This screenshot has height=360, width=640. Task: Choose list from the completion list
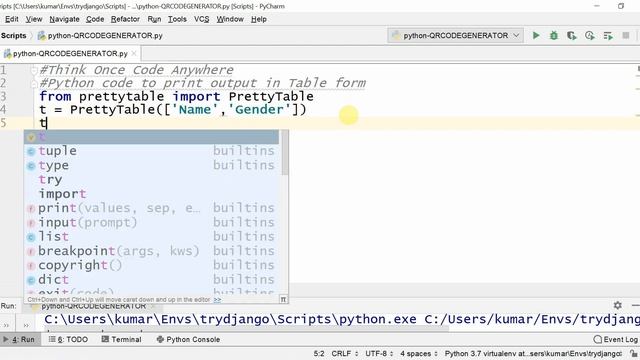point(151,237)
